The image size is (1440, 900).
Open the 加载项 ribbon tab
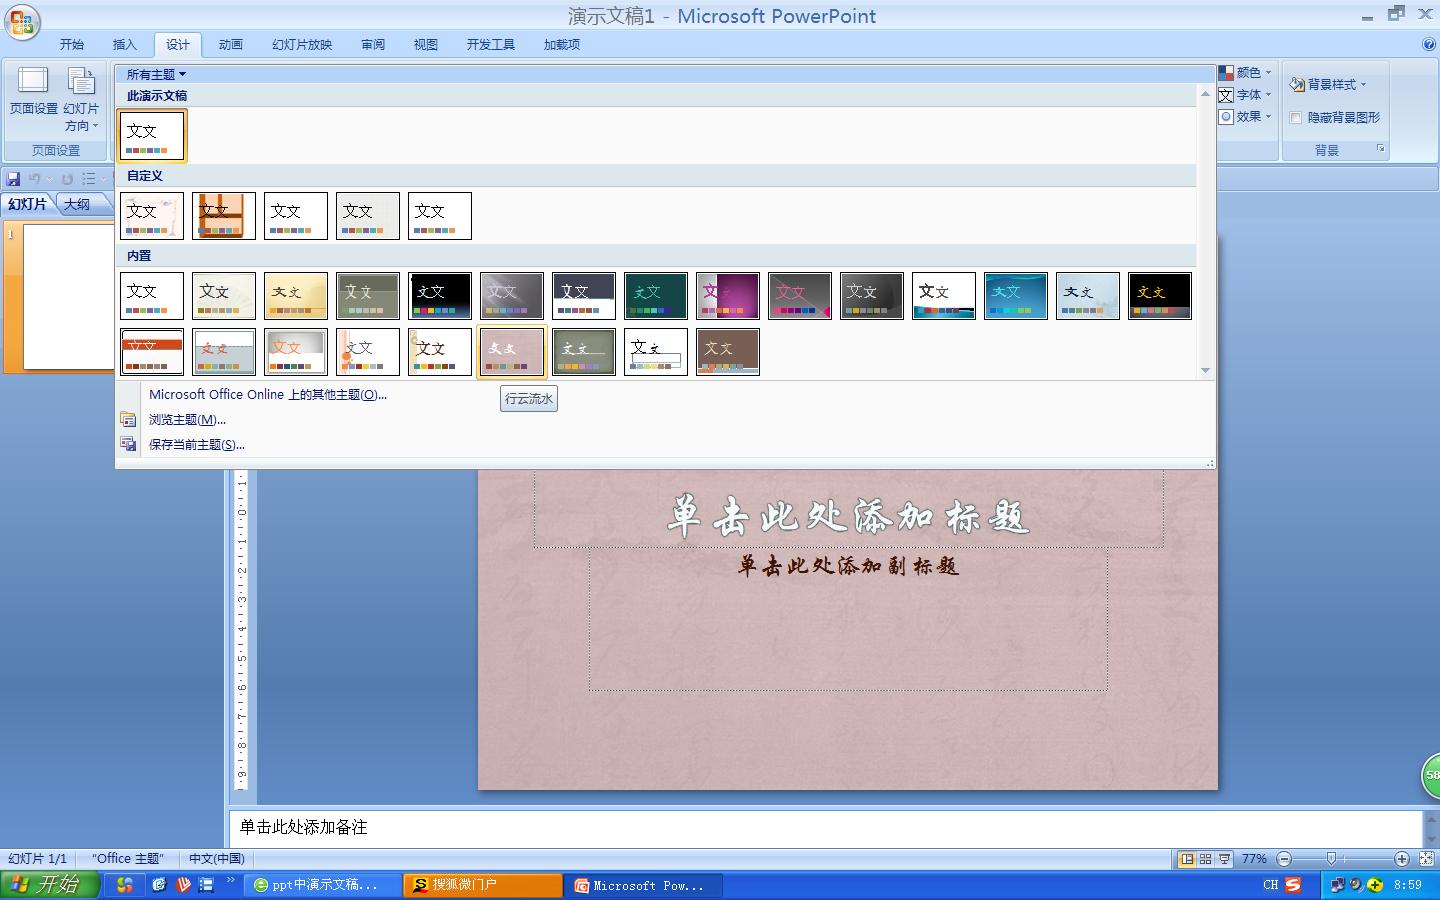[562, 45]
